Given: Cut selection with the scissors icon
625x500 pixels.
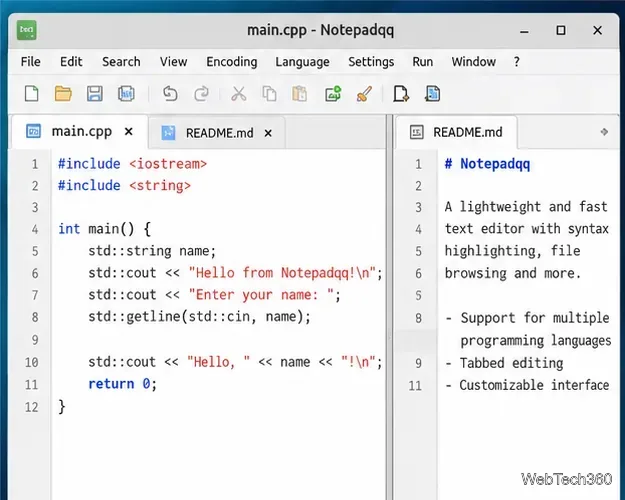Looking at the screenshot, I should pyautogui.click(x=238, y=94).
